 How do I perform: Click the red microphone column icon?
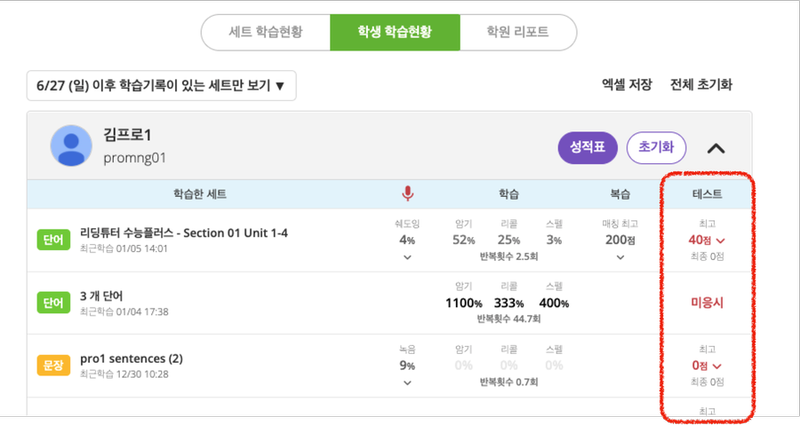point(408,194)
